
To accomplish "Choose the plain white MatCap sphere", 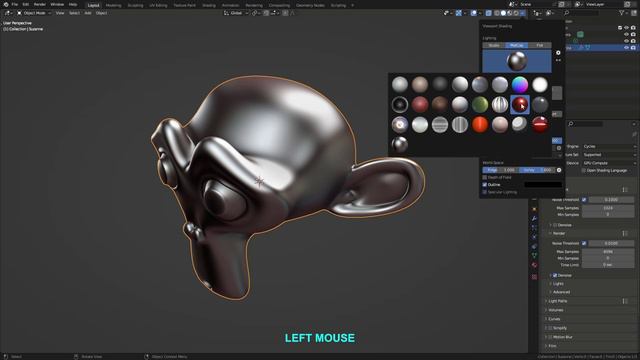I will click(x=540, y=84).
